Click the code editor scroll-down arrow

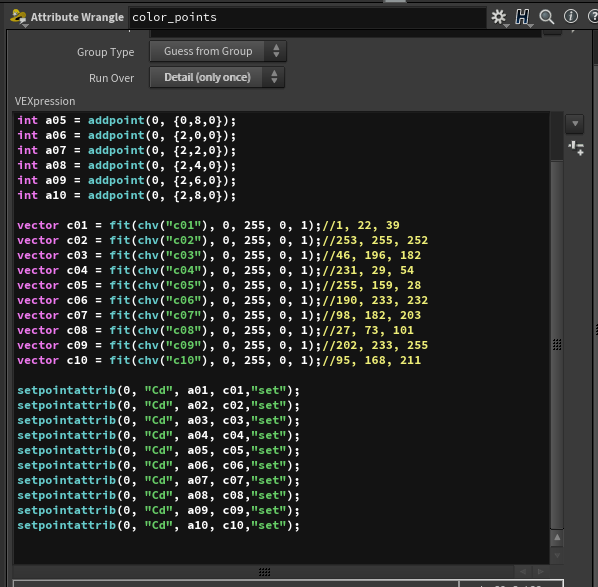(557, 555)
